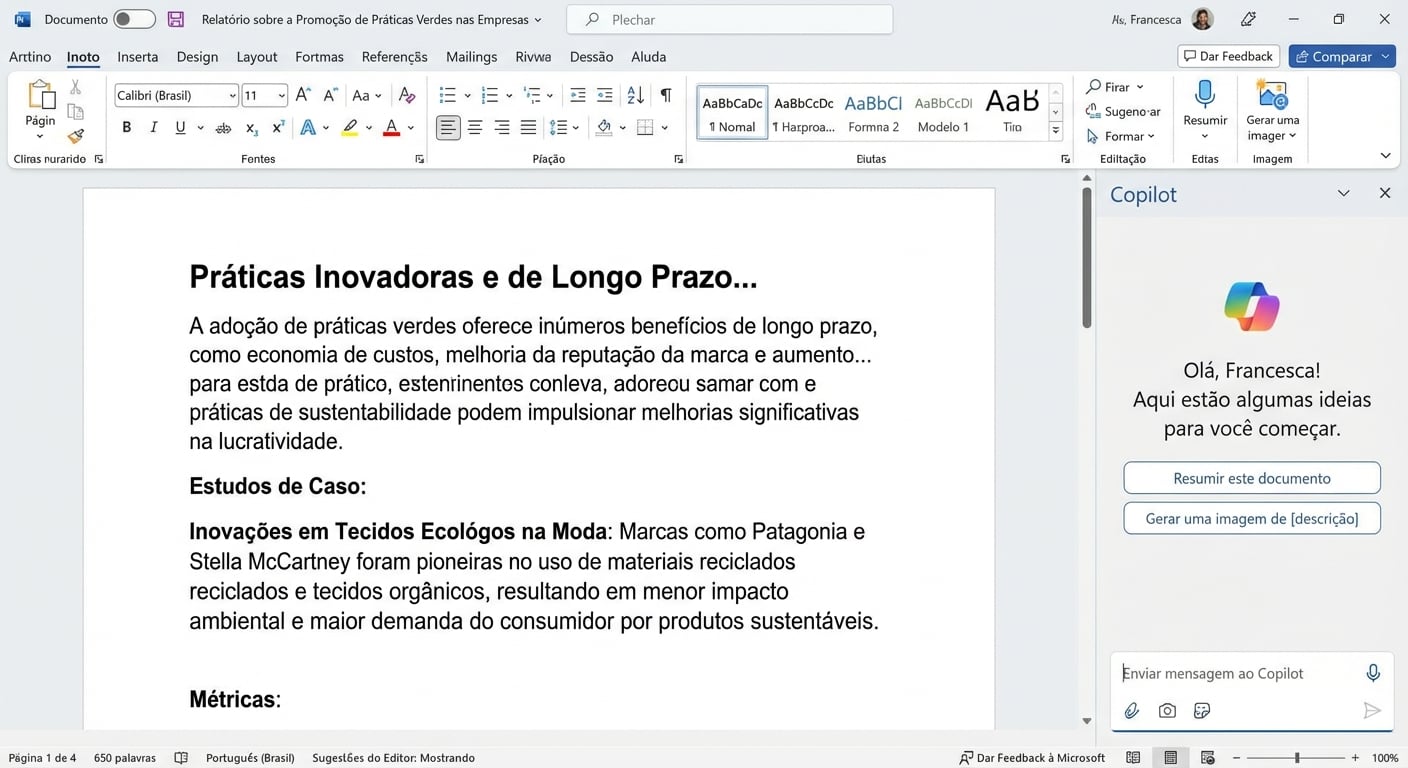Apply subscript formatting
Screen dimensions: 1408x768
tap(250, 127)
